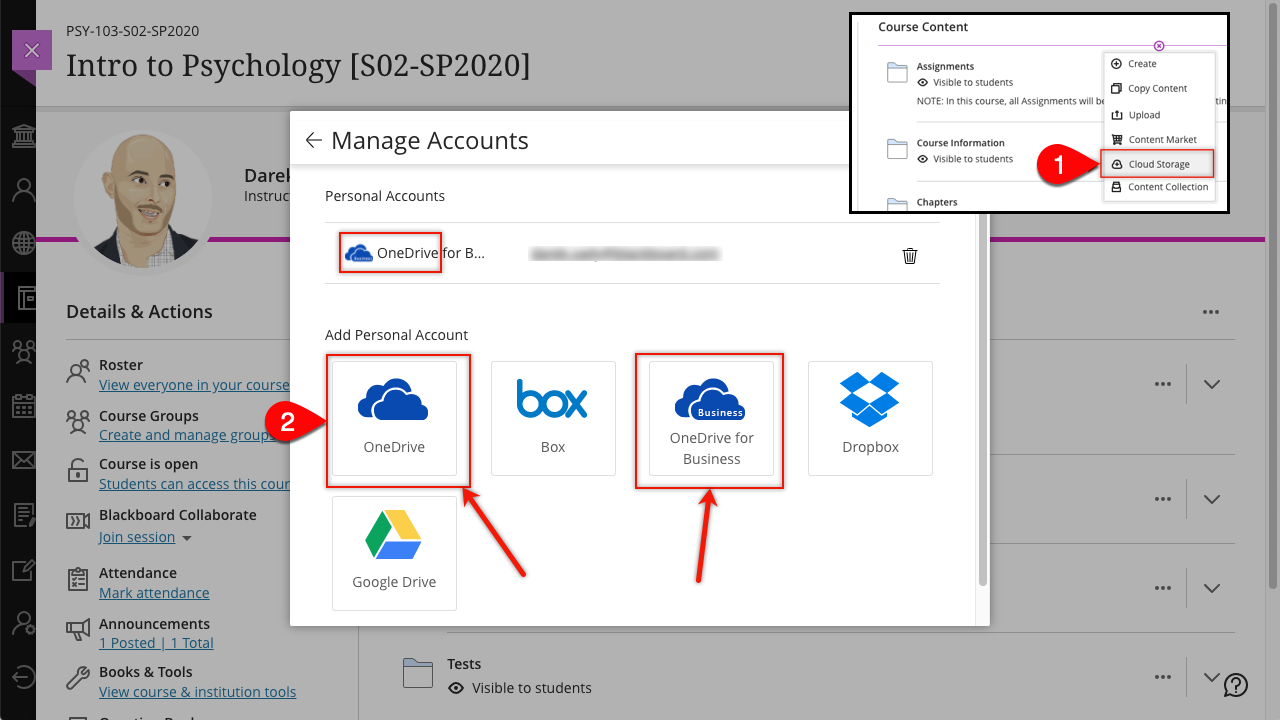Open the Mark attendance link
The height and width of the screenshot is (720, 1280).
pos(154,593)
